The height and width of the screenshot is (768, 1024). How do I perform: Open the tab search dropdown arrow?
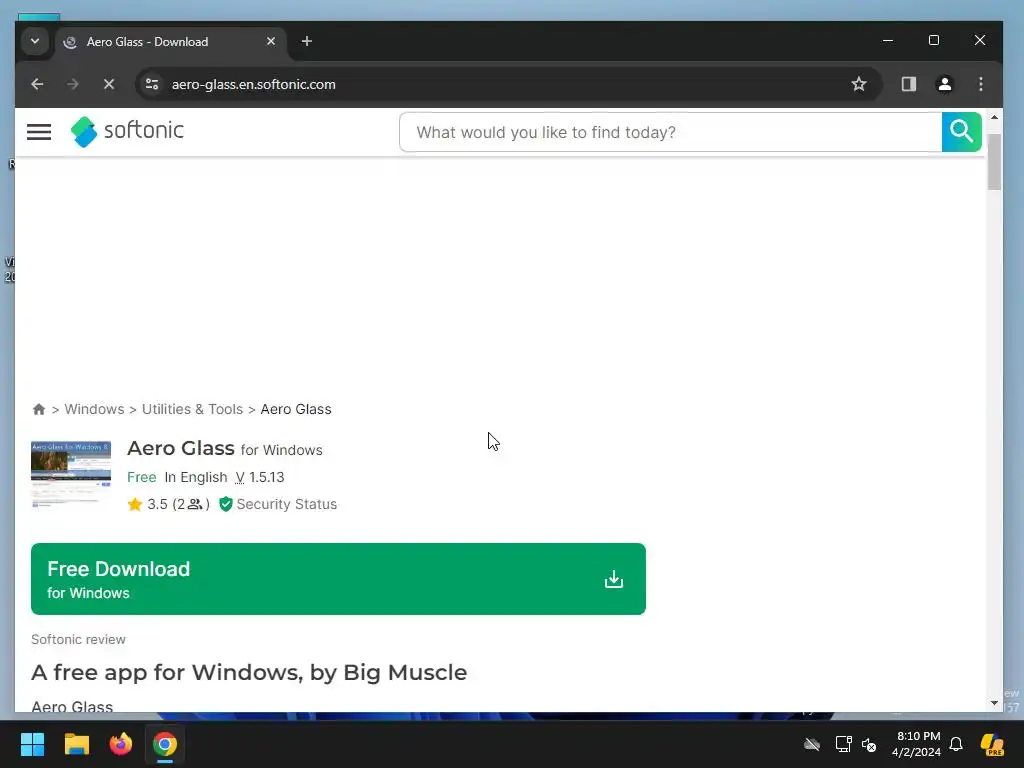click(35, 41)
